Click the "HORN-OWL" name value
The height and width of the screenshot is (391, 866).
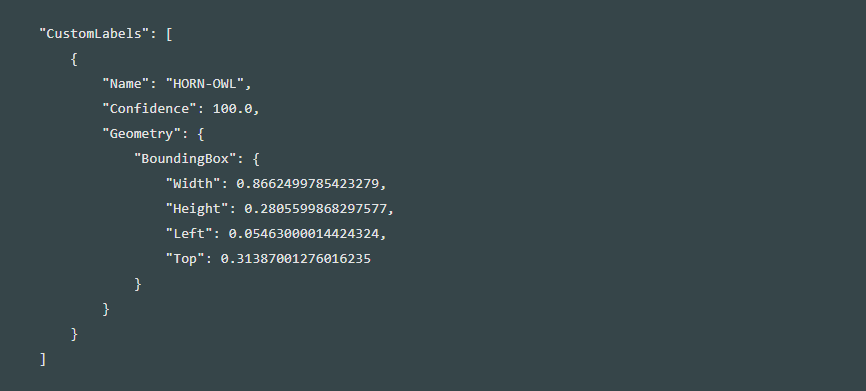click(205, 84)
